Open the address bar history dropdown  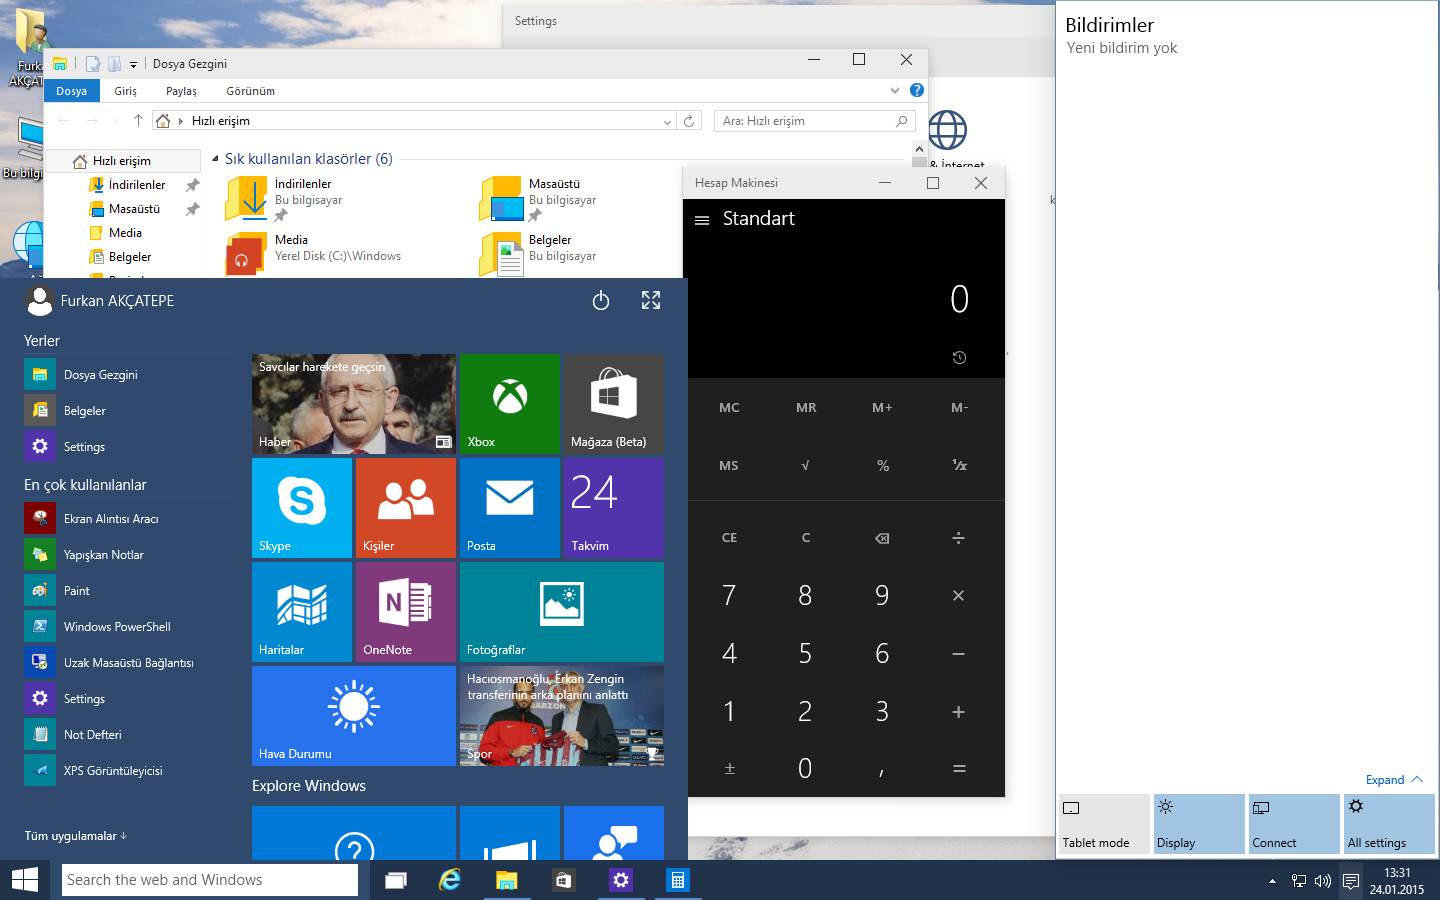[667, 121]
